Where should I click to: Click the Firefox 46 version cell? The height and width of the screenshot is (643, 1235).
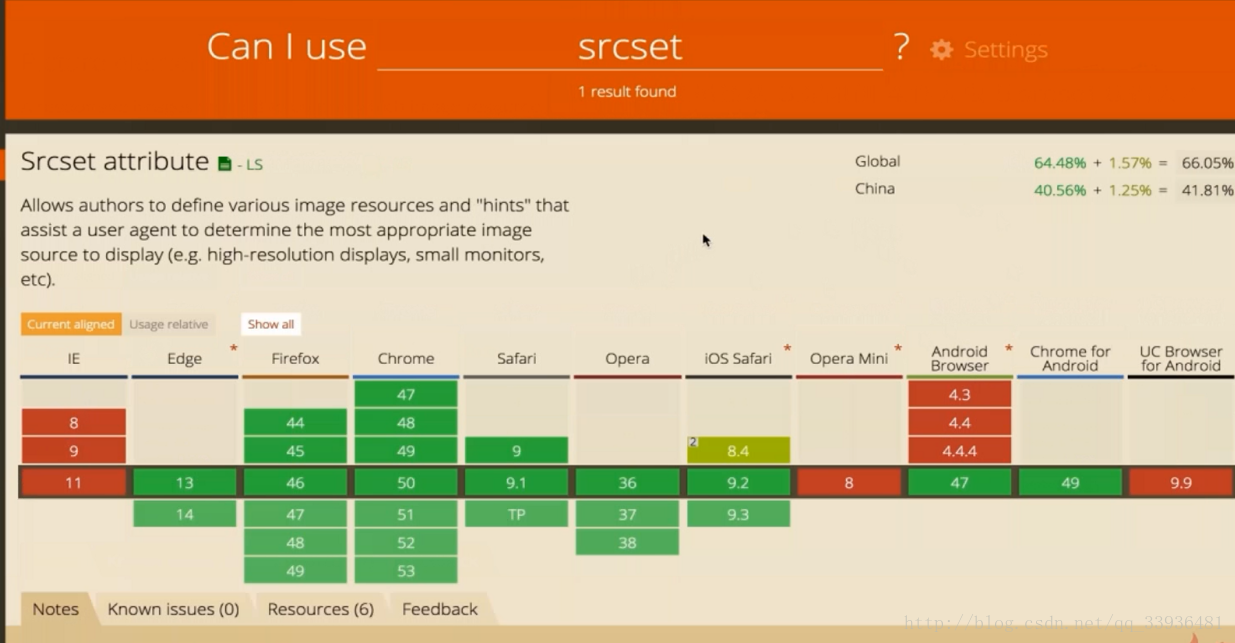point(295,482)
